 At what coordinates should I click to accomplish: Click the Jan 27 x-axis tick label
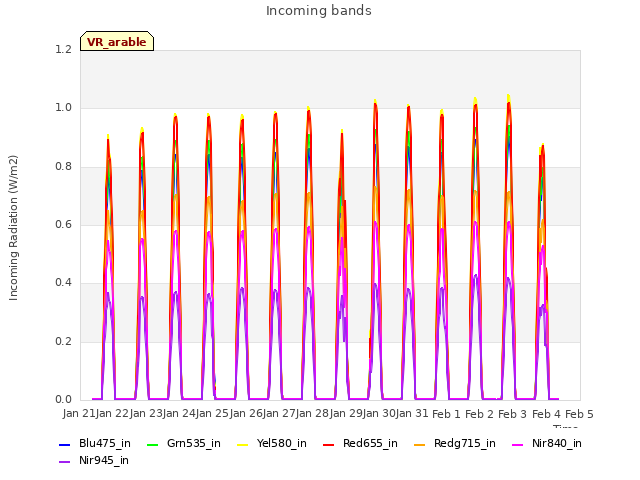pos(279,414)
